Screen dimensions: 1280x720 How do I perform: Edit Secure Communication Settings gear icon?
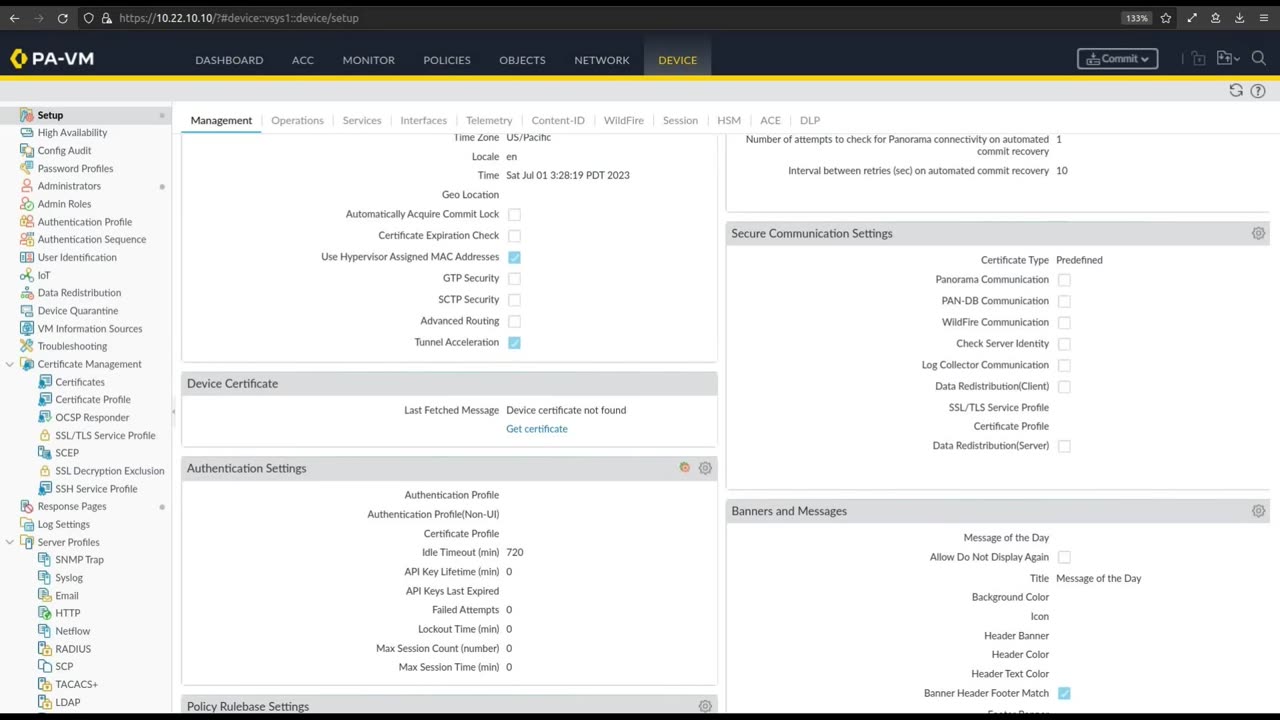(x=1258, y=233)
